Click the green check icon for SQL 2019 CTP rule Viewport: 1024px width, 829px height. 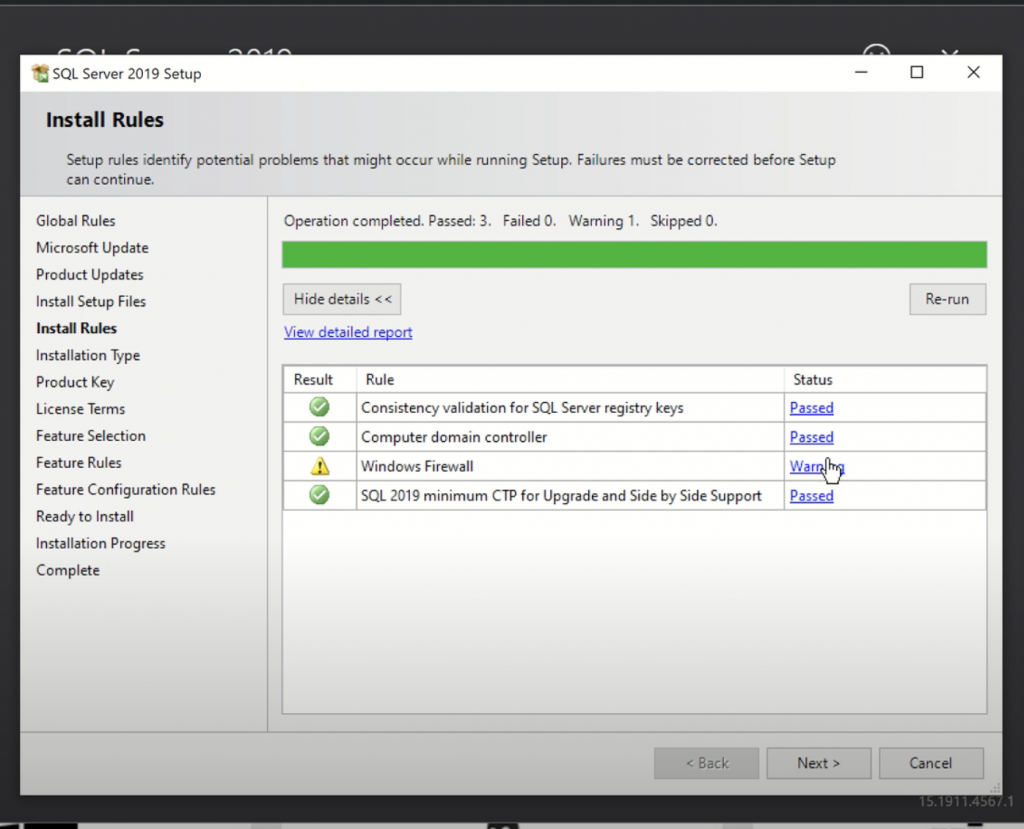[319, 495]
